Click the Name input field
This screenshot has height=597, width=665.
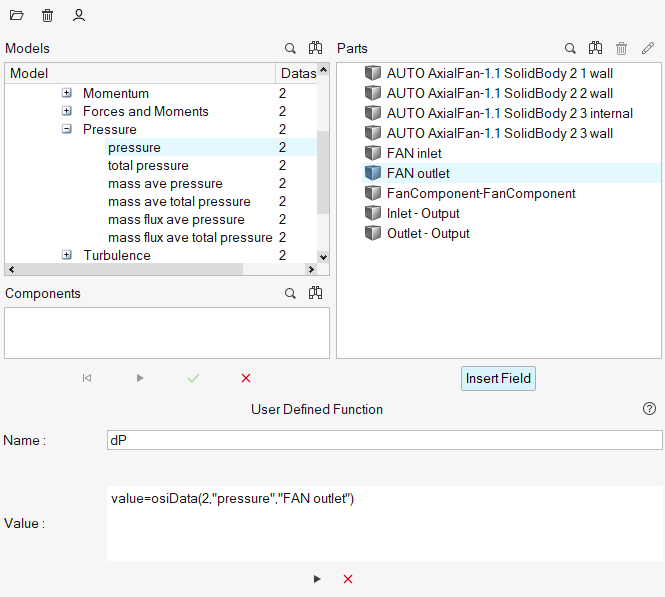point(384,440)
